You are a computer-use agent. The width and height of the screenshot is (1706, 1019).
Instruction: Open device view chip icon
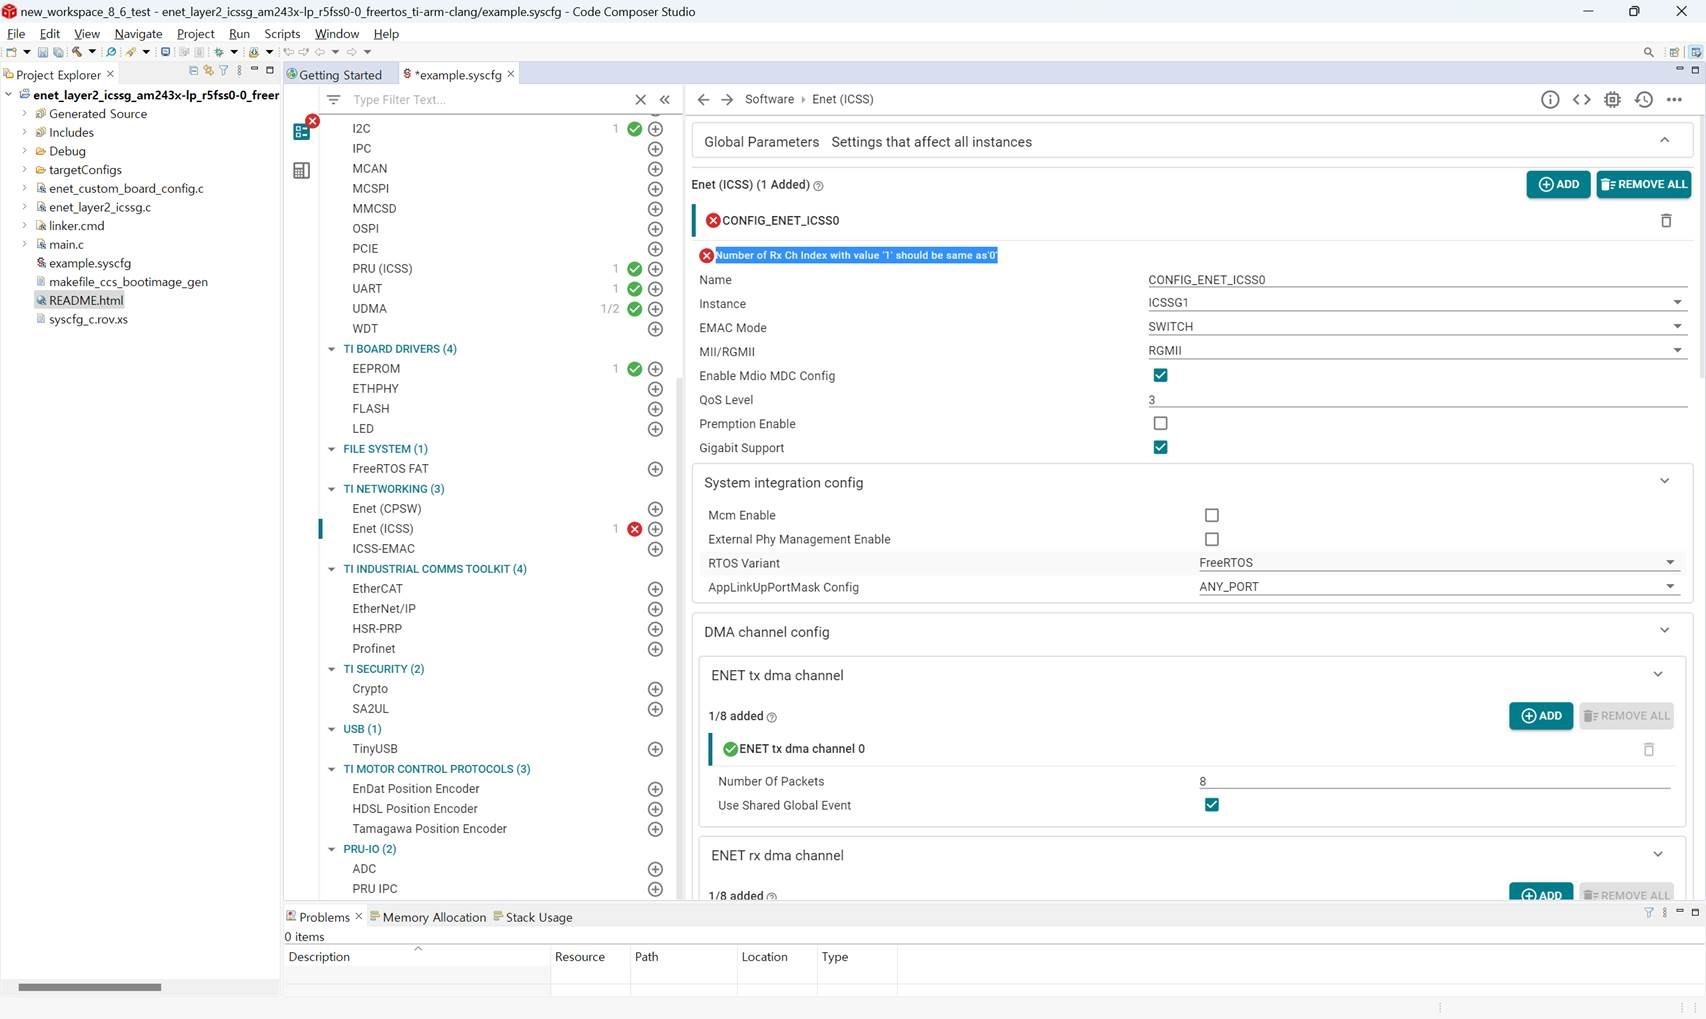coord(1612,99)
